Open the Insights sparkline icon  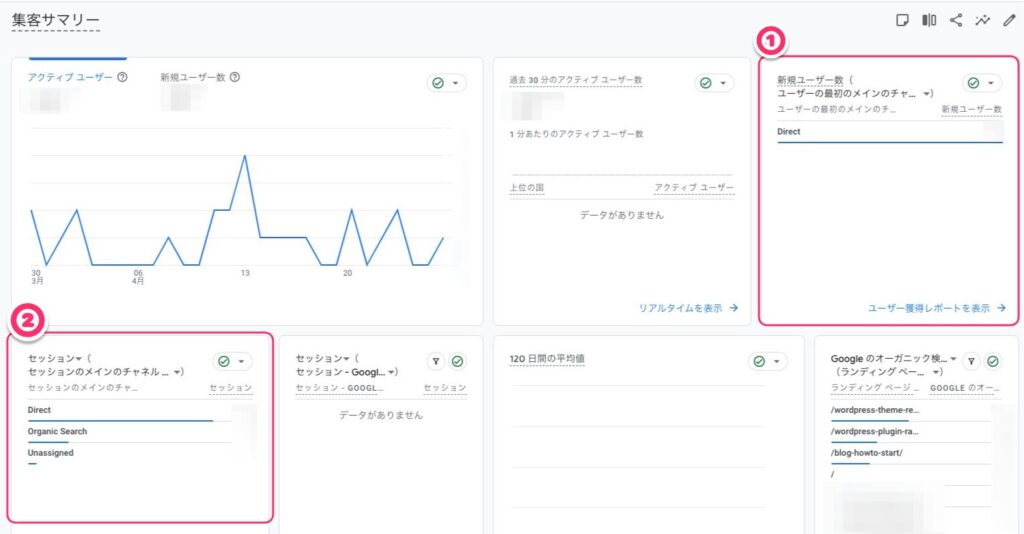(x=982, y=20)
